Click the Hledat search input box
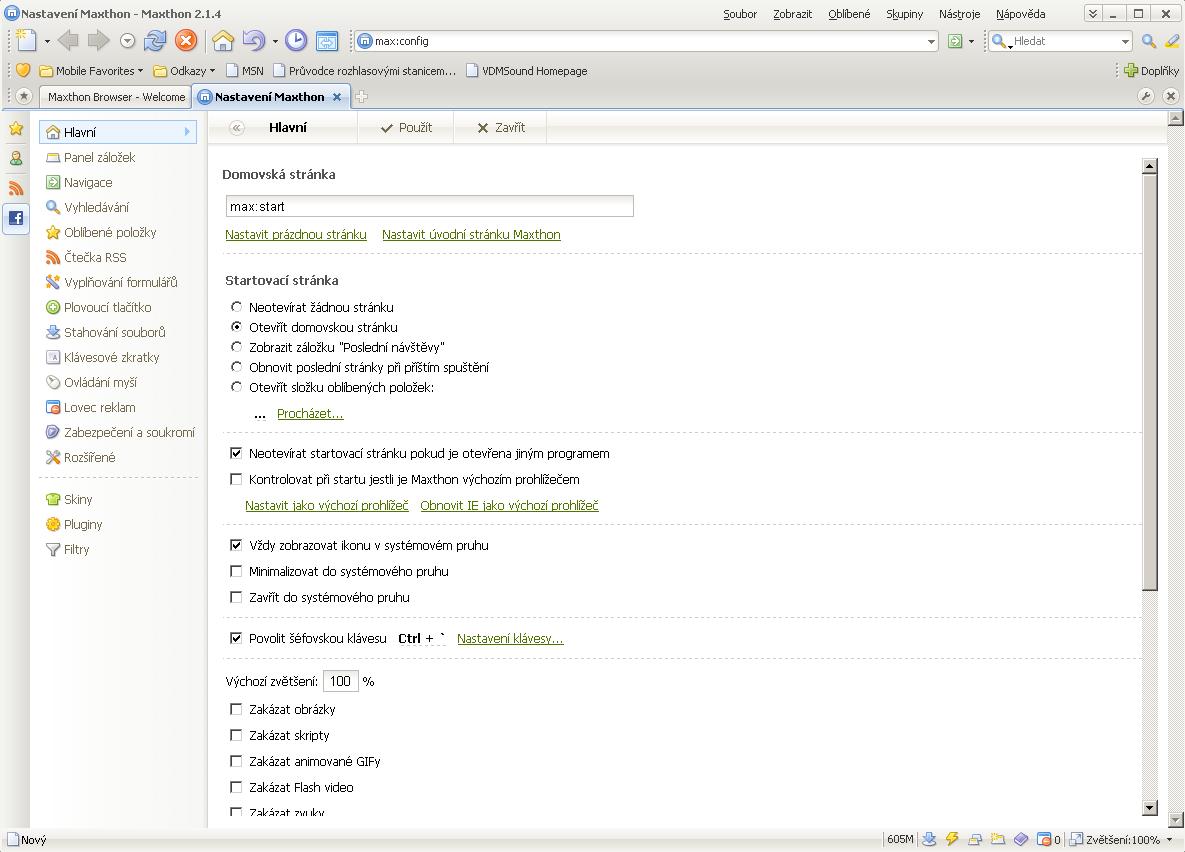 (1064, 42)
